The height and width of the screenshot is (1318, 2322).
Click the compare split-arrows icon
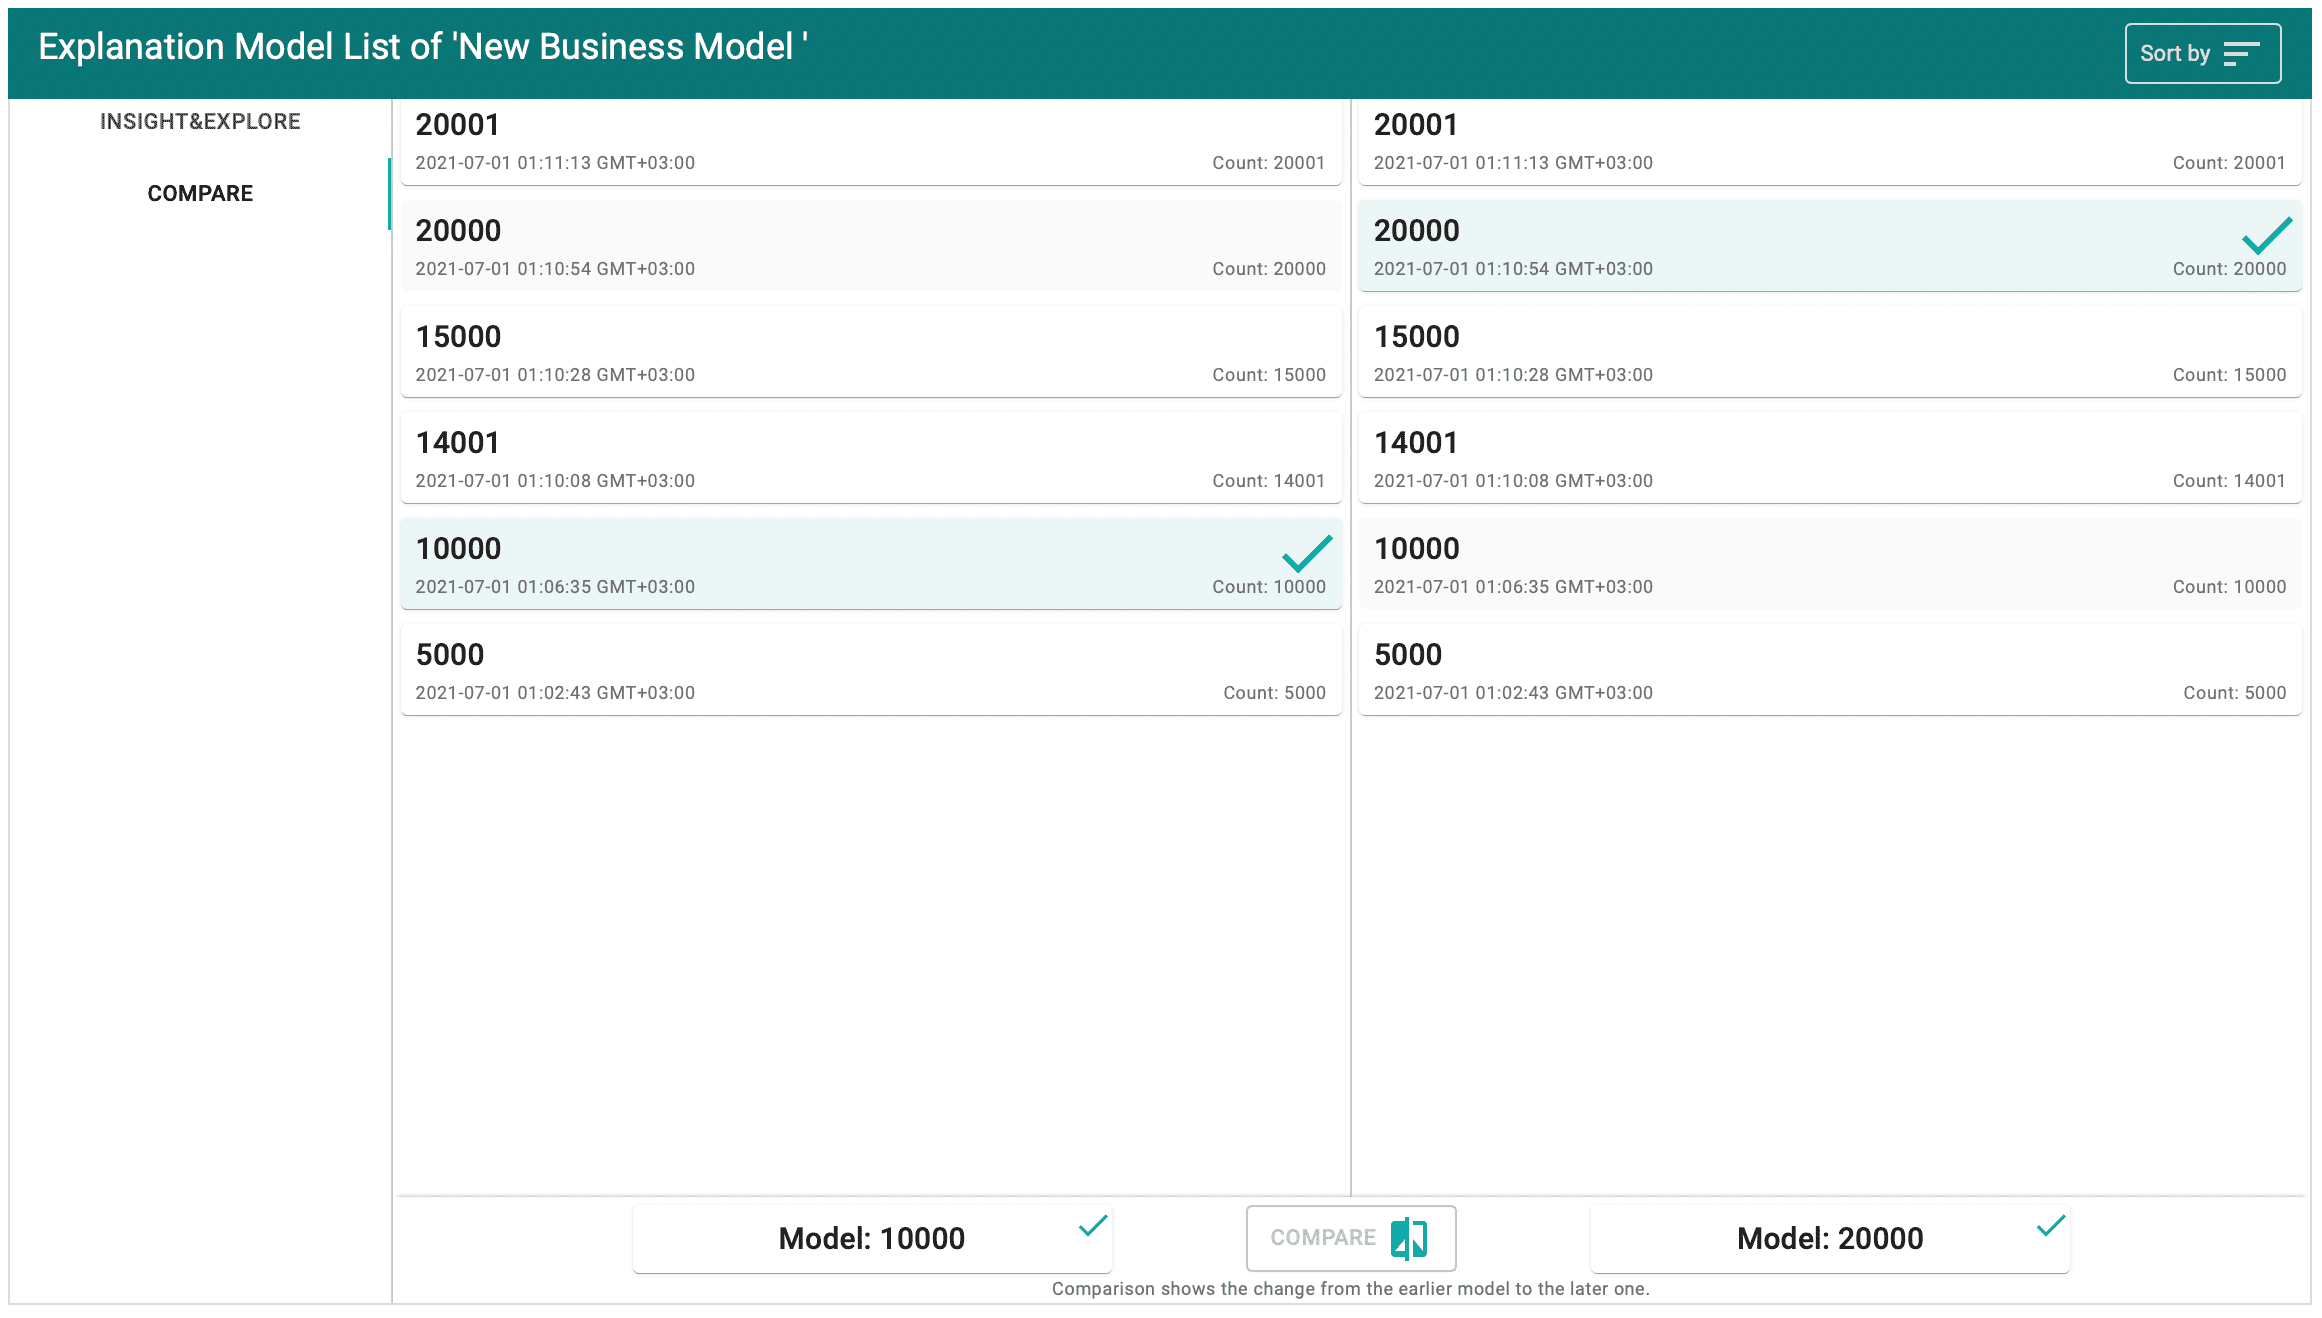click(x=1409, y=1238)
